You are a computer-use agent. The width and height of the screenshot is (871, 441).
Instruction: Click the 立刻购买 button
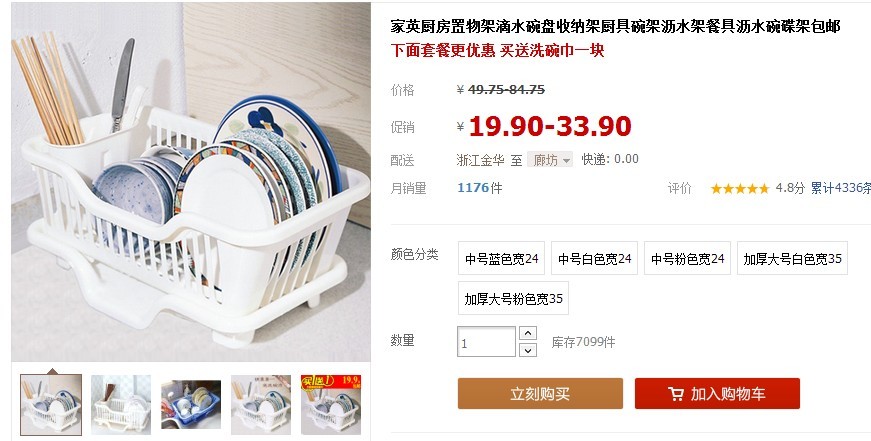[x=540, y=394]
